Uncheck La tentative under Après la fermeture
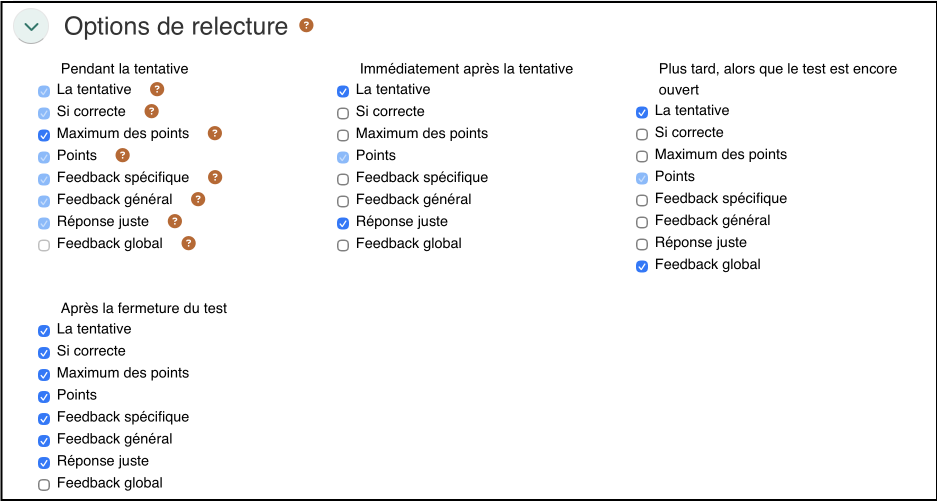 tap(44, 331)
